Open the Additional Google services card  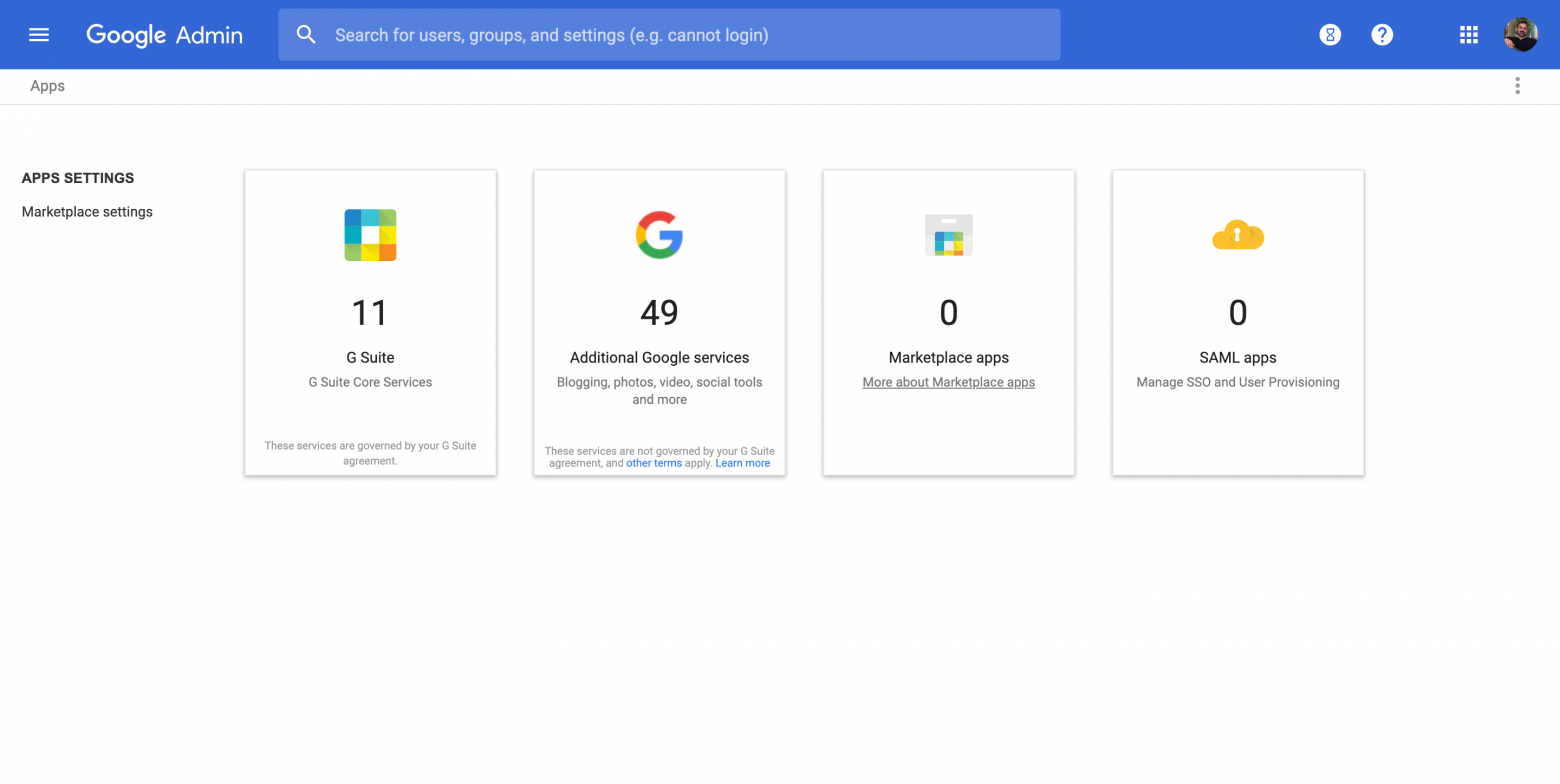coord(658,322)
